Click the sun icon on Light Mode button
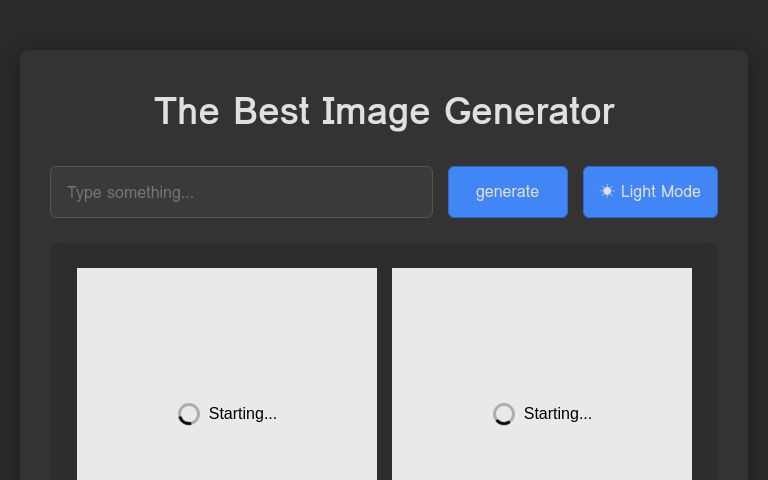This screenshot has height=480, width=768. point(607,191)
